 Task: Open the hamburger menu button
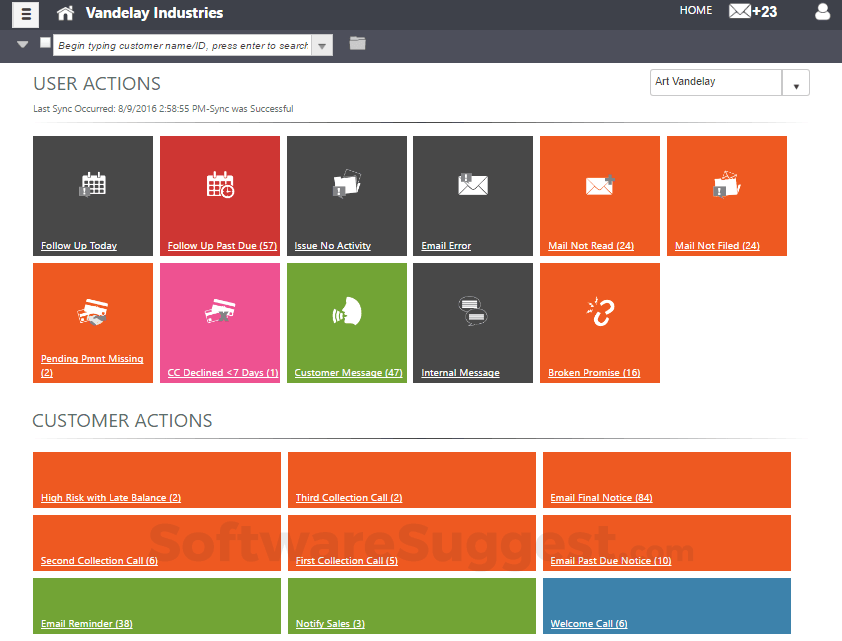click(x=26, y=14)
